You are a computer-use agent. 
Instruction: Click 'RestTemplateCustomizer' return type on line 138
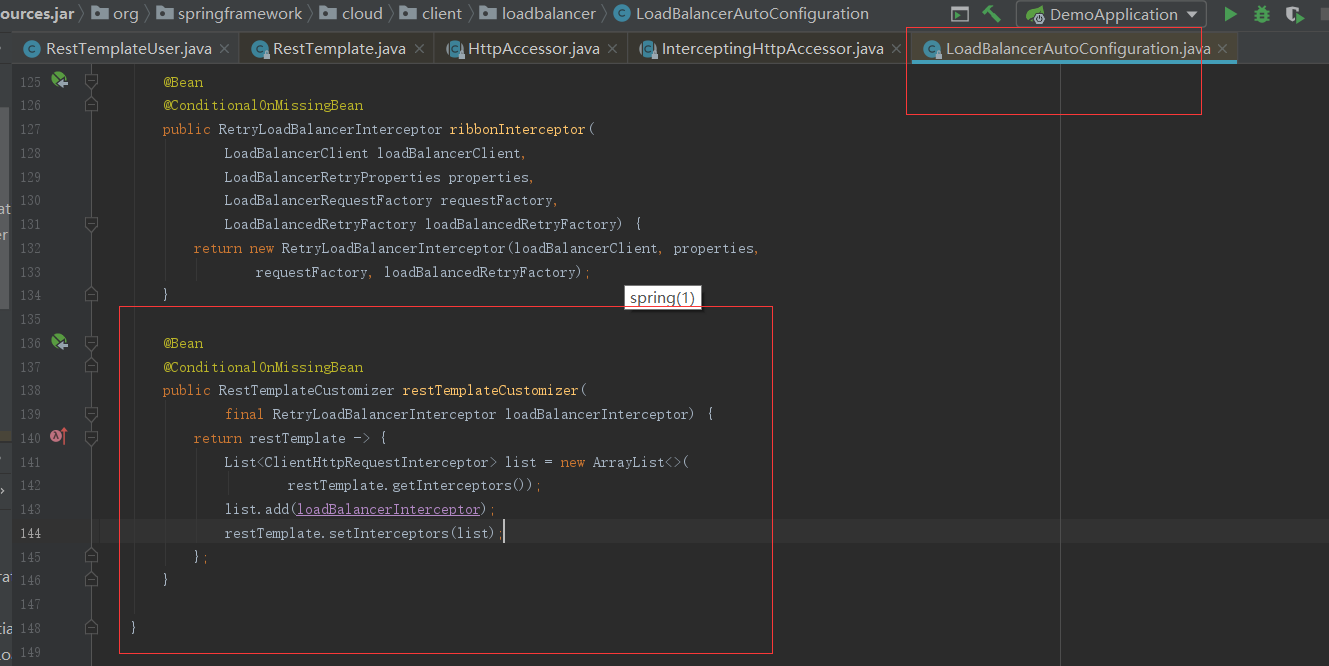coord(307,390)
